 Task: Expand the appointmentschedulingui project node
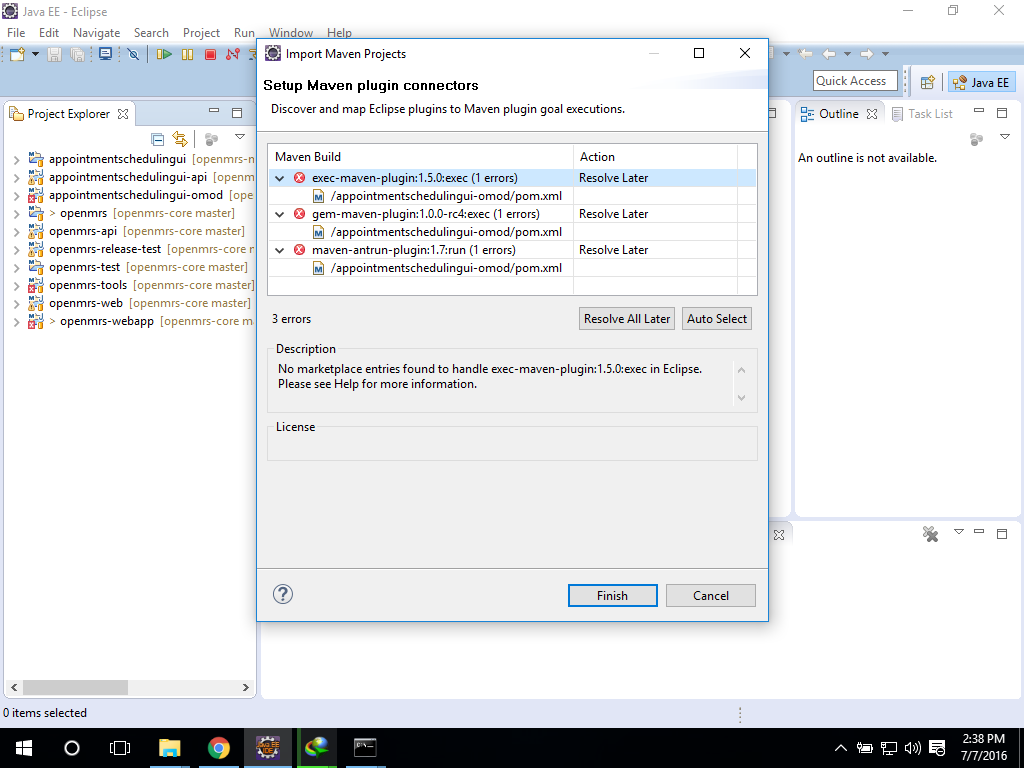click(x=16, y=159)
